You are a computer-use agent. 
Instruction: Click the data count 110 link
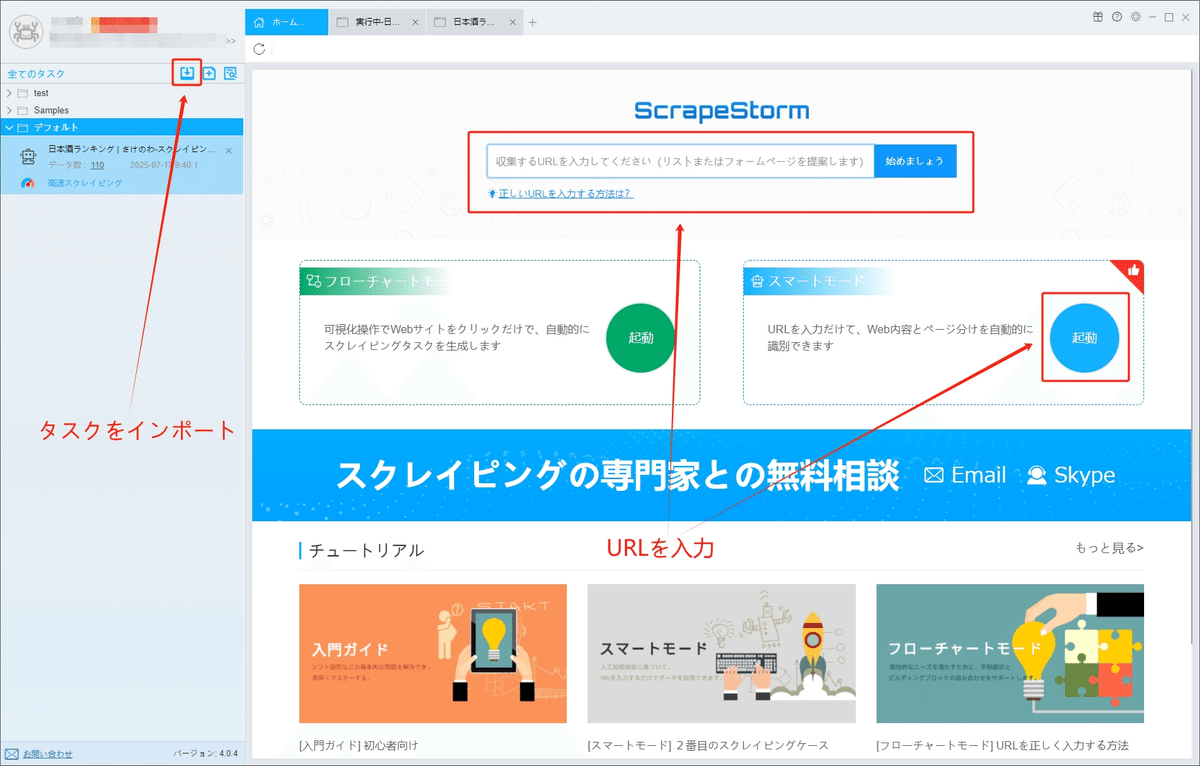click(x=97, y=165)
